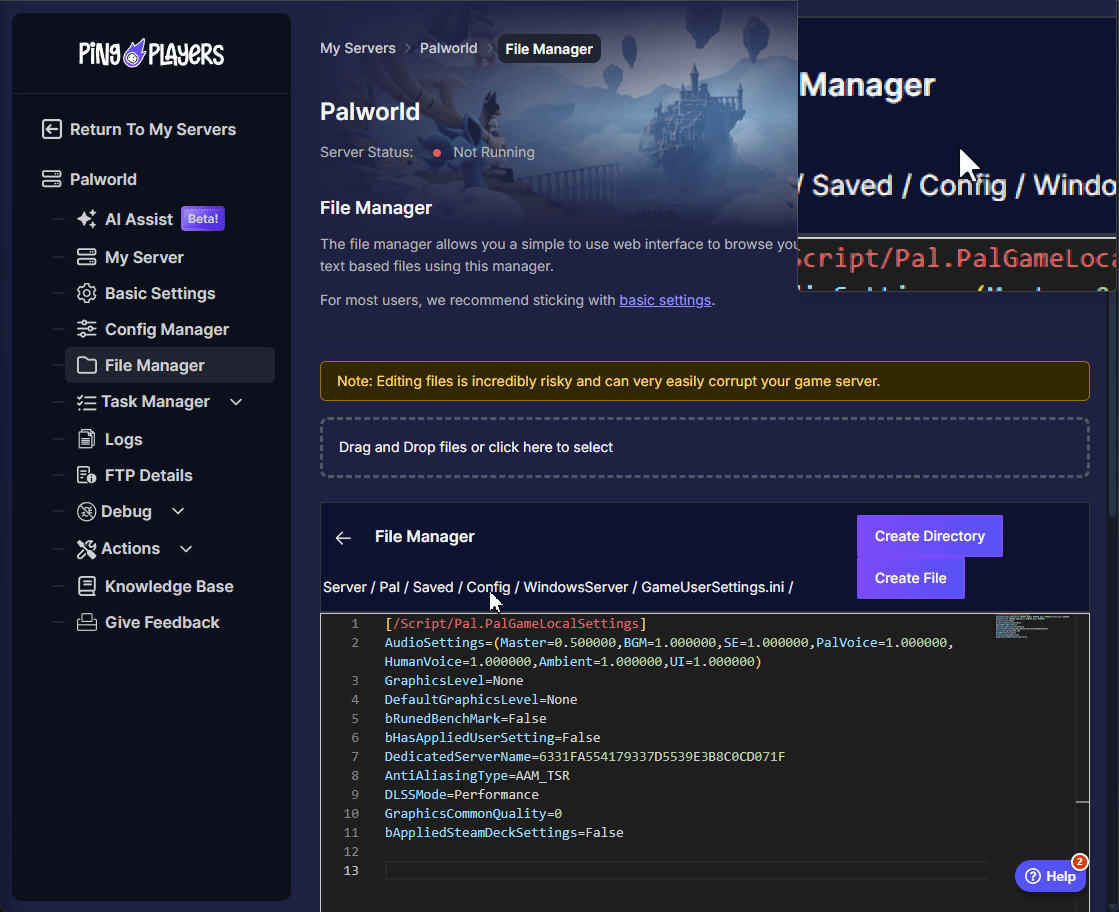Expand the Actions submenu chevron

[x=186, y=549]
